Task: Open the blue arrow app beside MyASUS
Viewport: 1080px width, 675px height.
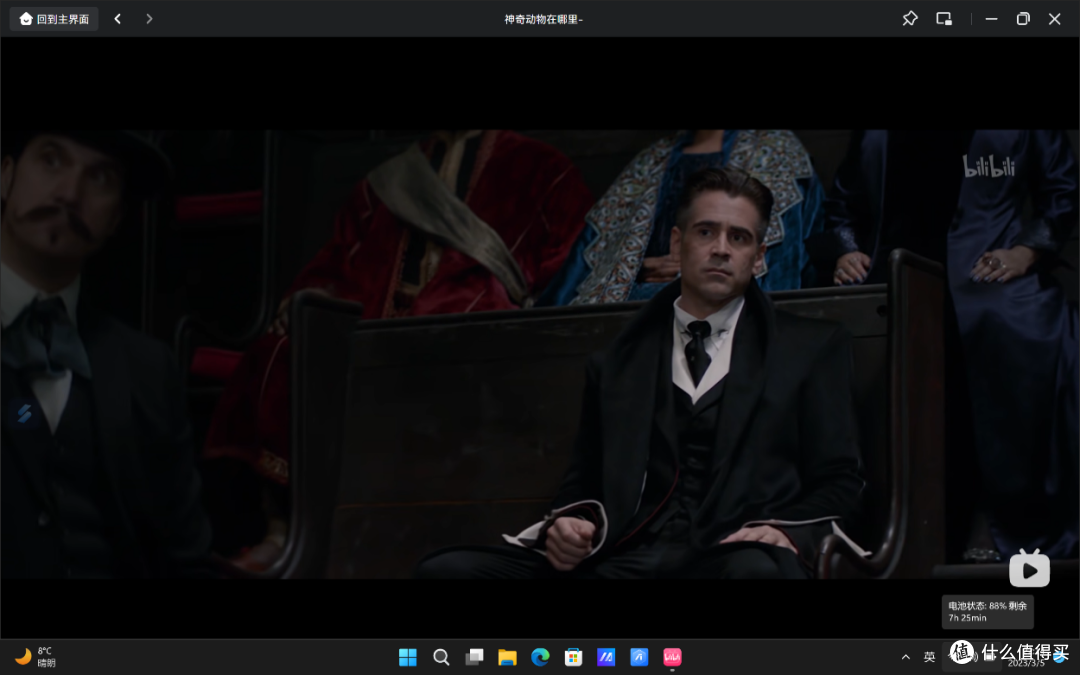Action: (x=639, y=657)
